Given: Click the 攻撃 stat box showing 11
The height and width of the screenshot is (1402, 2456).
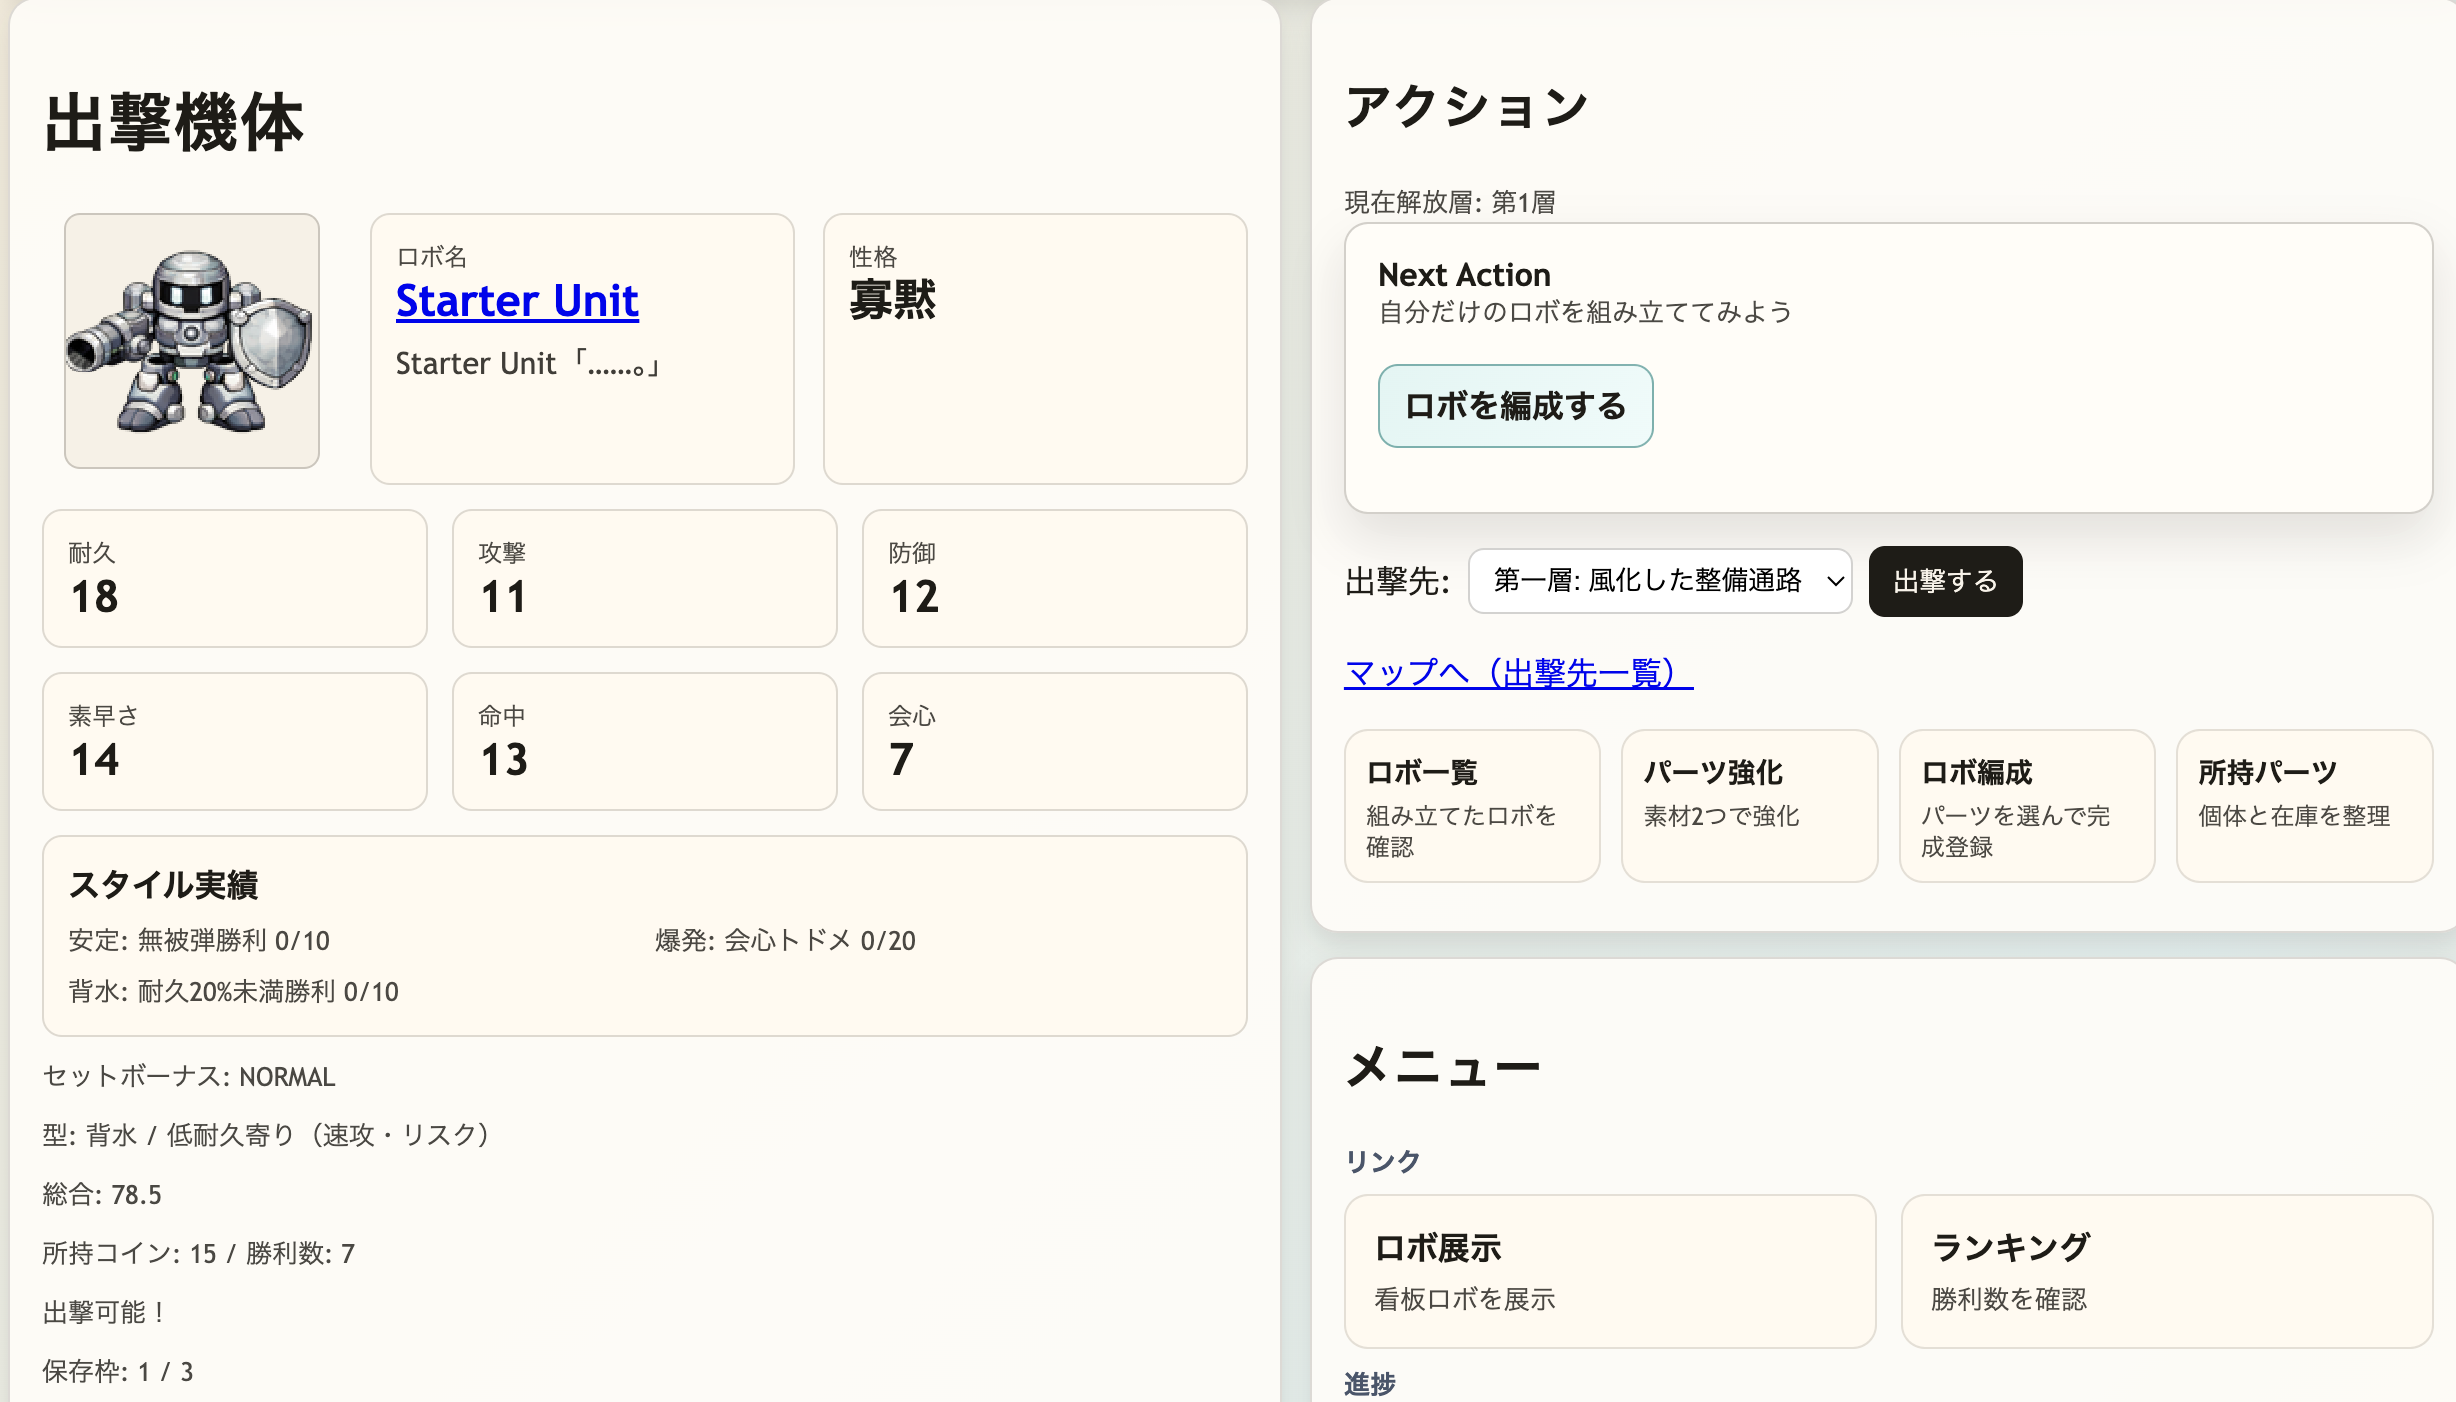Looking at the screenshot, I should [x=644, y=579].
